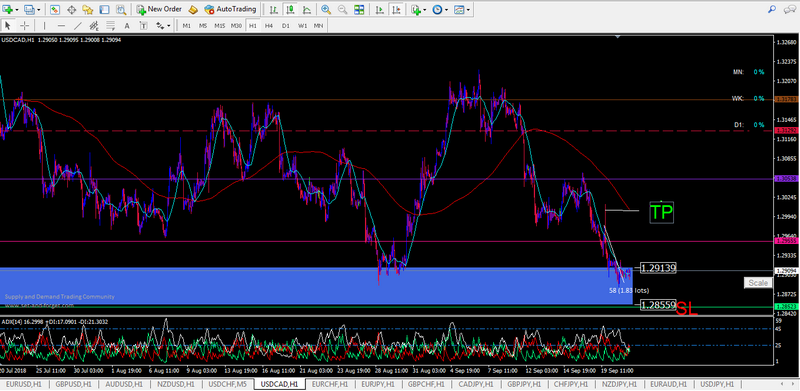Toggle the chart shift button
The image size is (800, 391).
pyautogui.click(x=396, y=9)
